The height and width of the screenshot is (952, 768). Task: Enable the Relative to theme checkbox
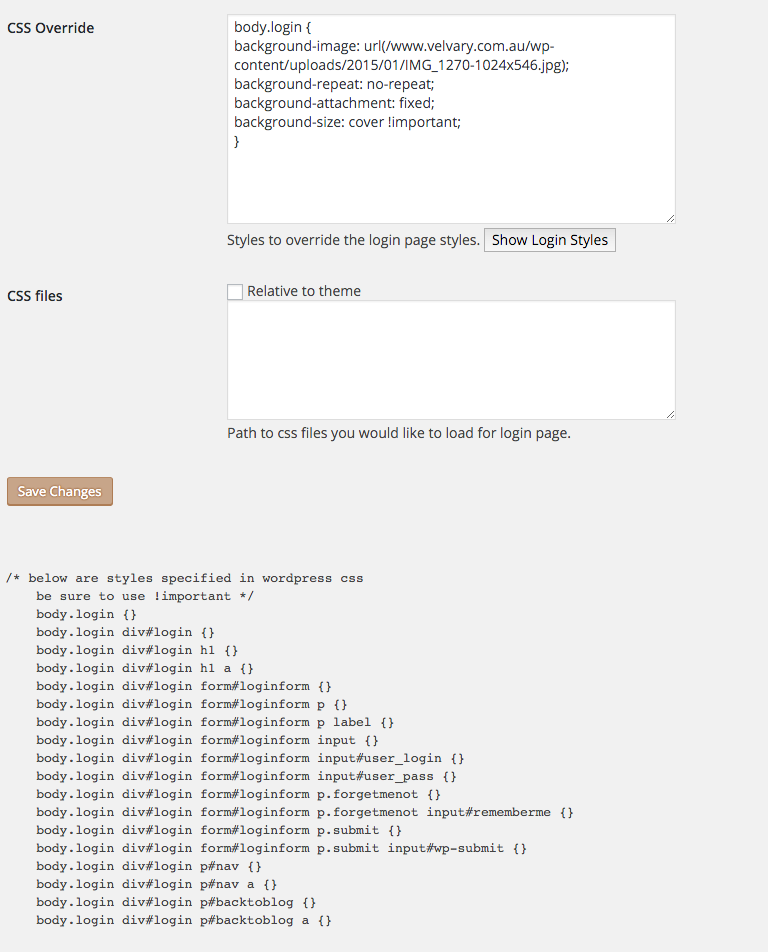pos(235,291)
